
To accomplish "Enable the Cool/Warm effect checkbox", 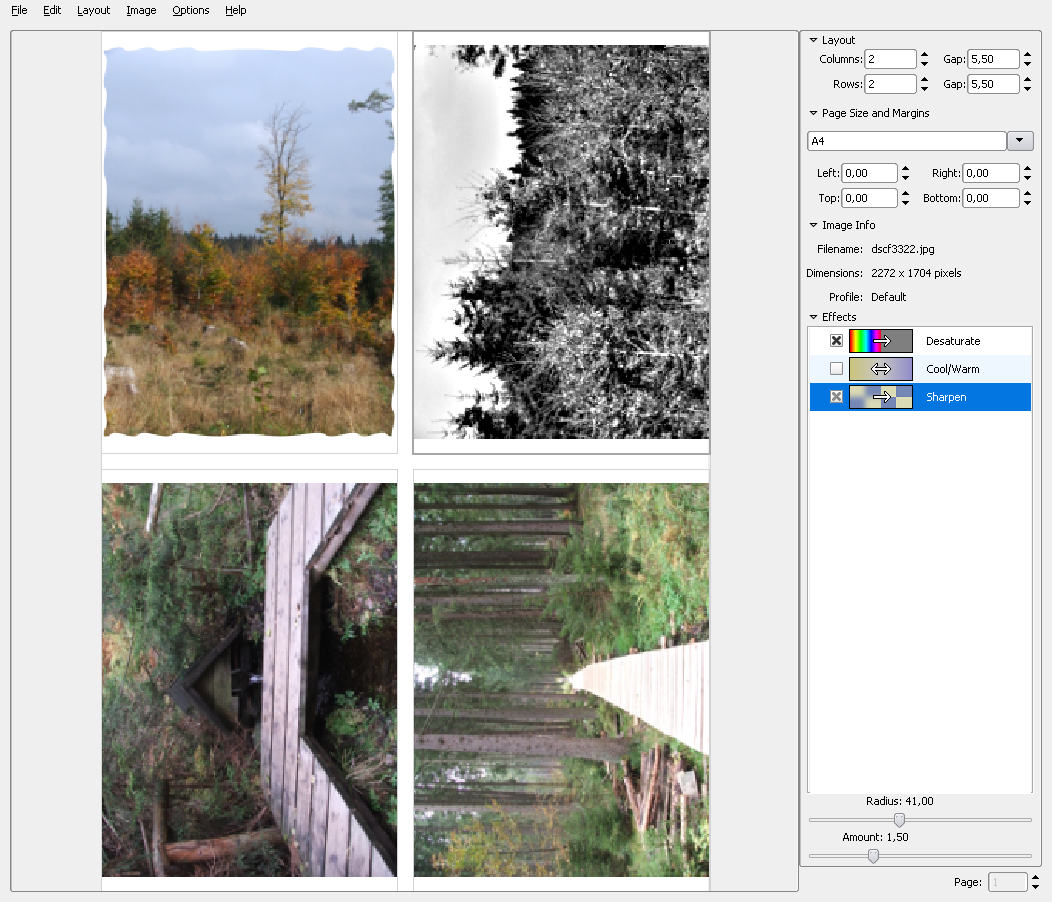I will pyautogui.click(x=836, y=369).
